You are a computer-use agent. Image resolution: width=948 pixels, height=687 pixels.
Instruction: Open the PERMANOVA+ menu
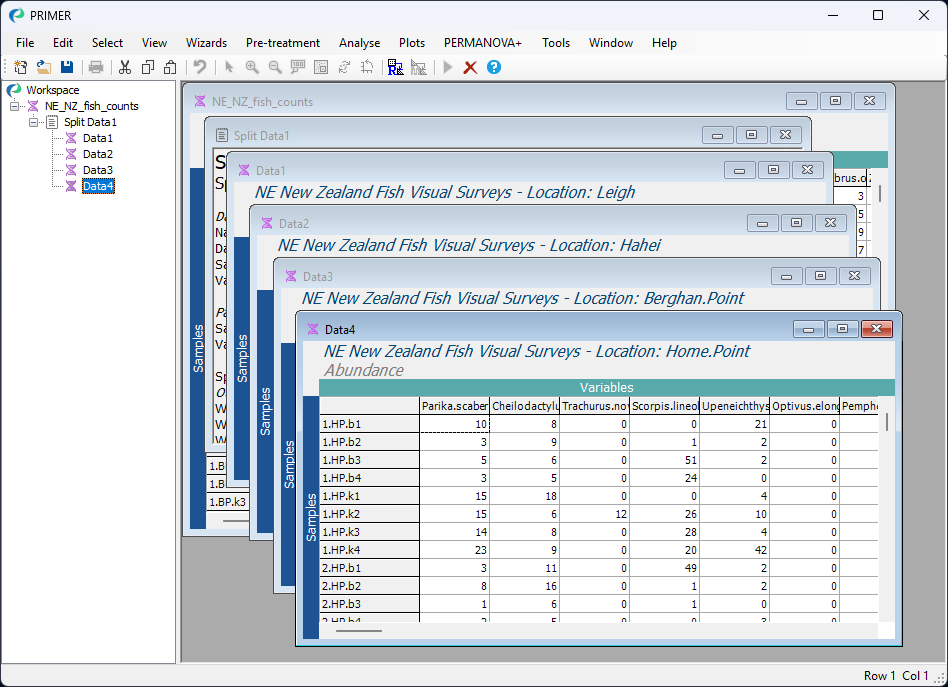483,43
